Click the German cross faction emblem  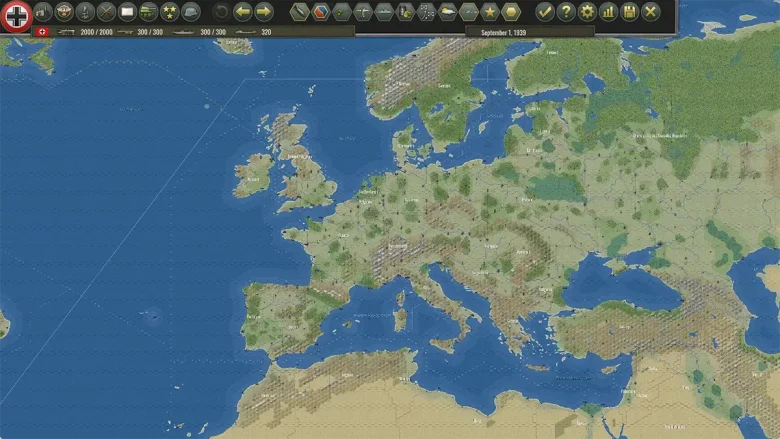(17, 16)
